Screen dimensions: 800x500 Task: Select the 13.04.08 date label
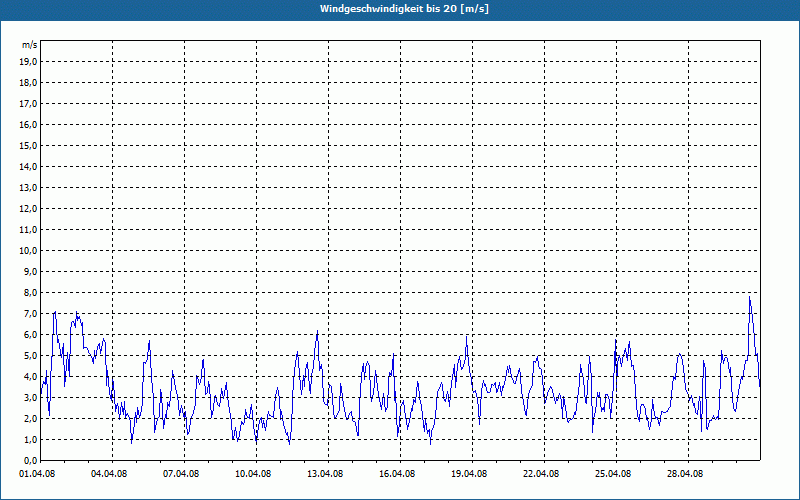(325, 473)
